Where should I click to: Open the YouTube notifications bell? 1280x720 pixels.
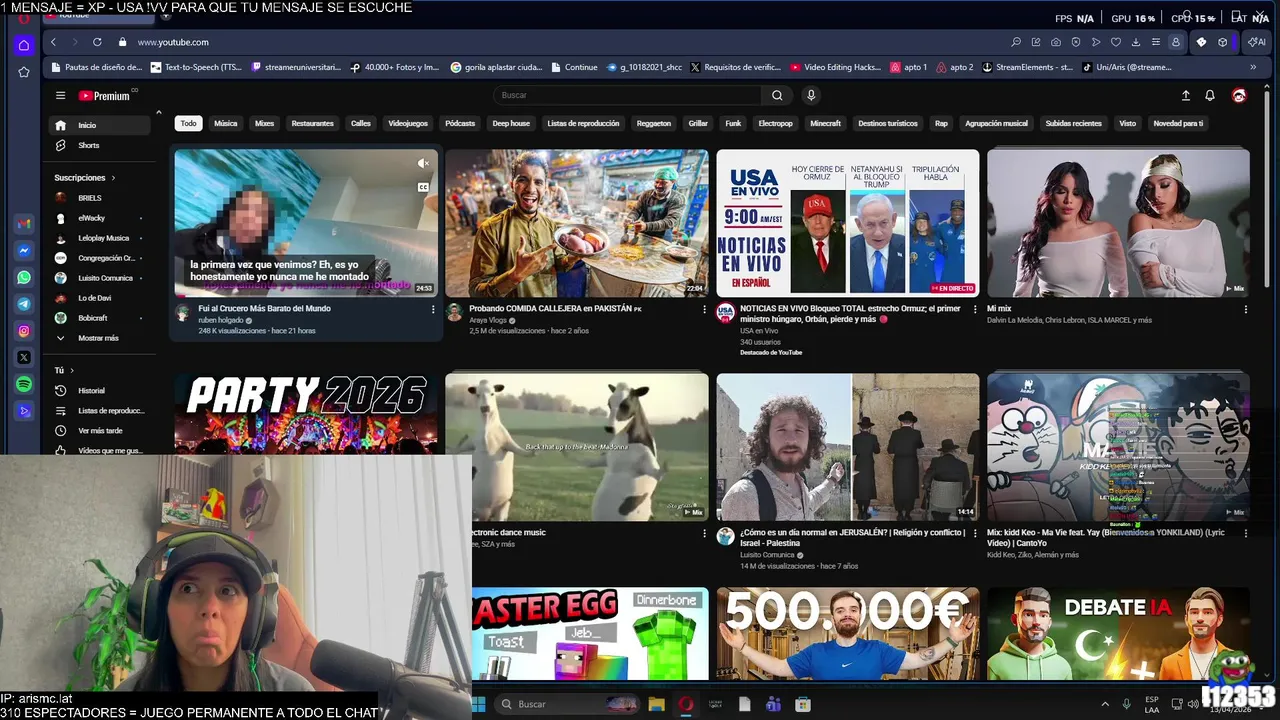[x=1210, y=95]
